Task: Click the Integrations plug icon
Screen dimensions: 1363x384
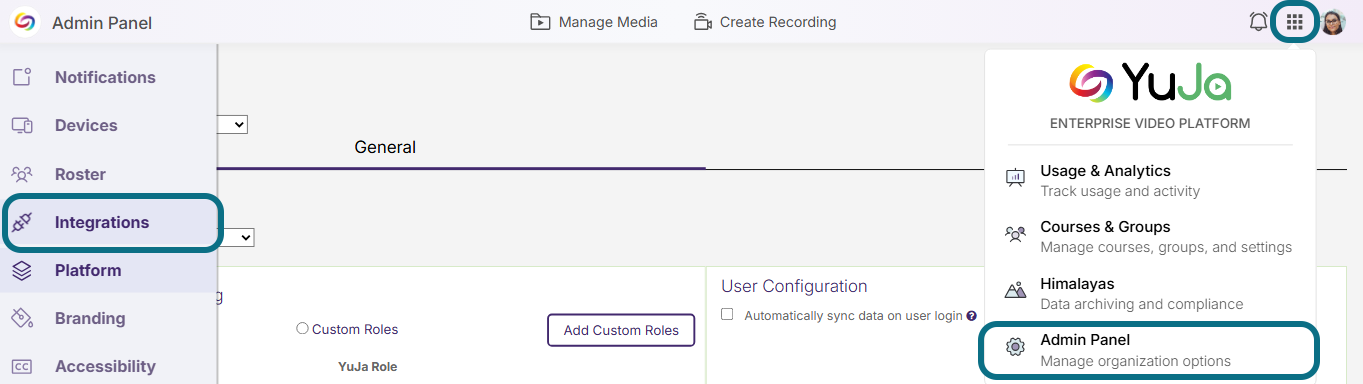Action: click(22, 222)
